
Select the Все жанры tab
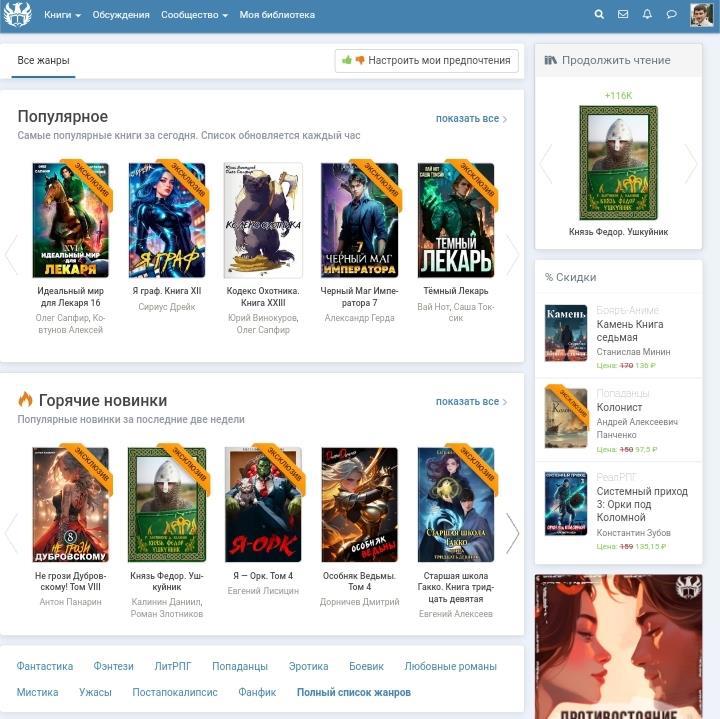(x=43, y=61)
